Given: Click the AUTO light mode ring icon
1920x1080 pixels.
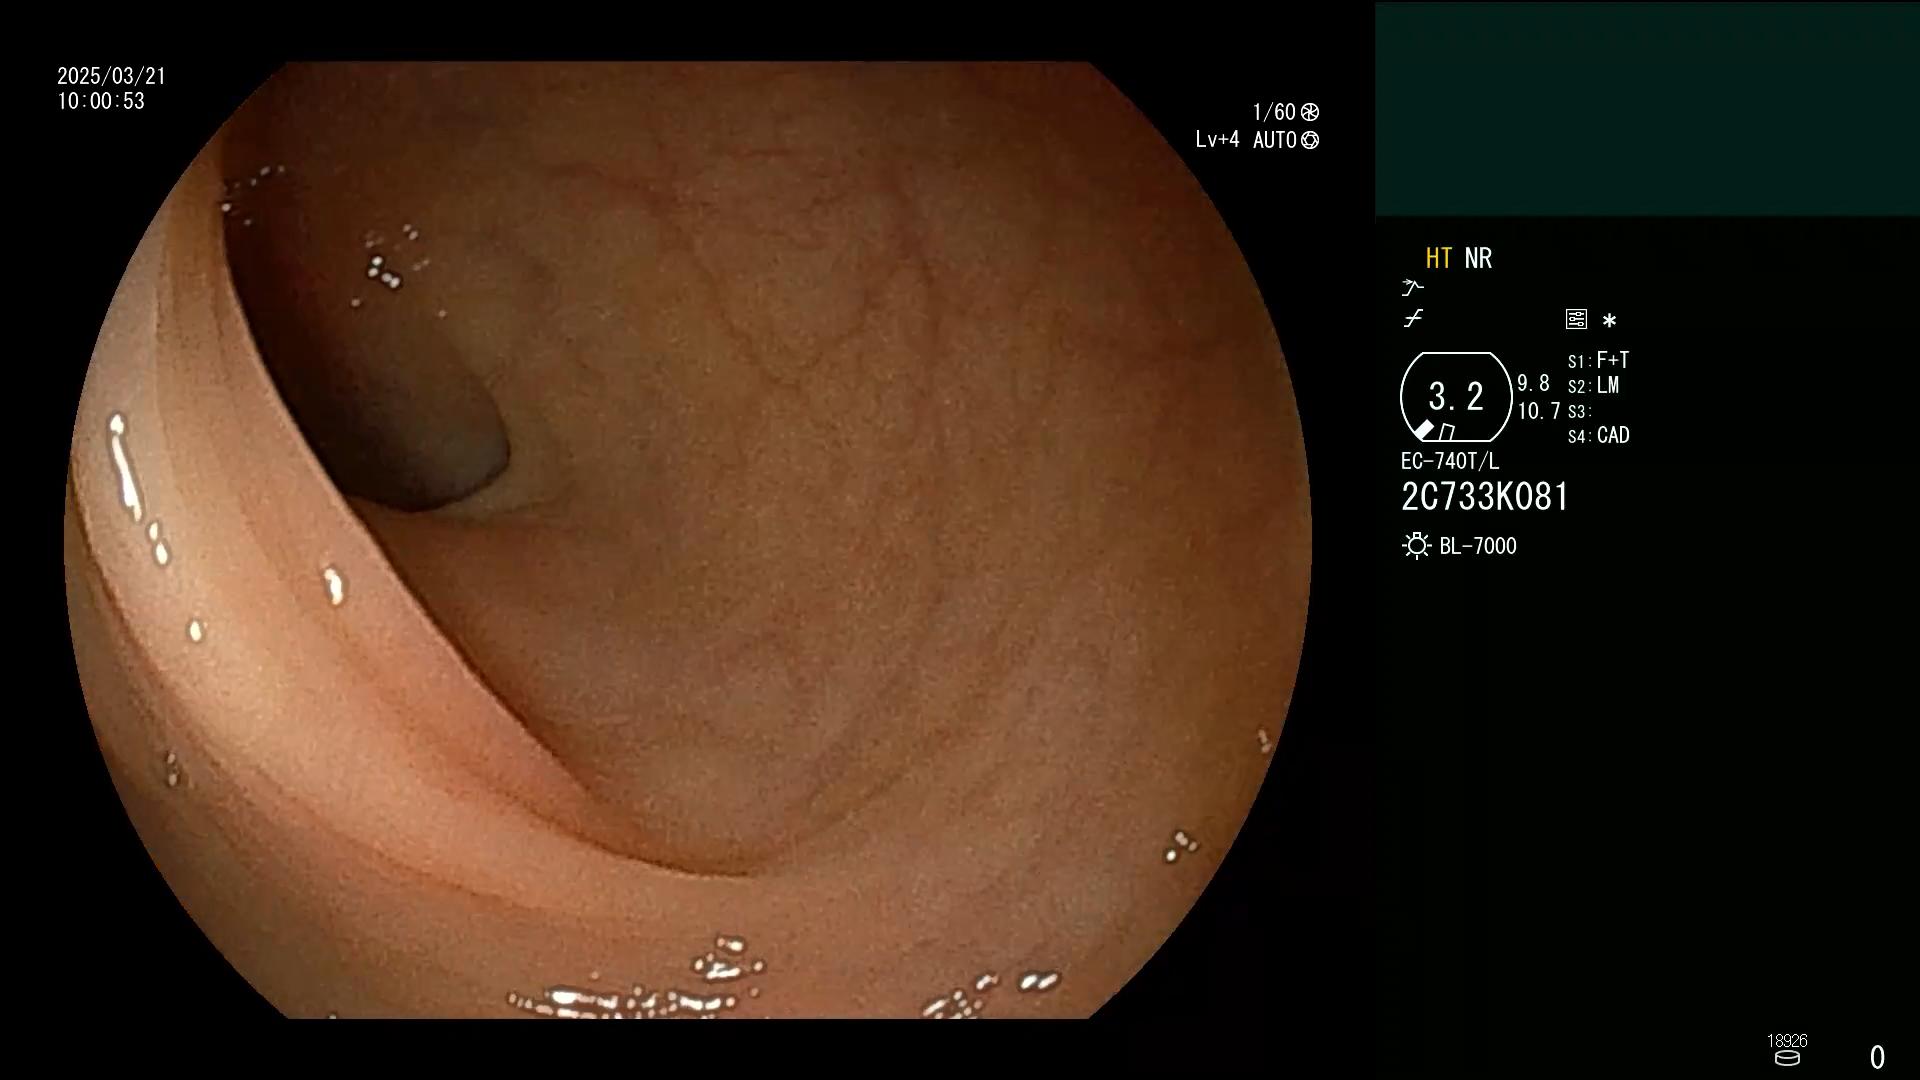Looking at the screenshot, I should tap(1310, 140).
